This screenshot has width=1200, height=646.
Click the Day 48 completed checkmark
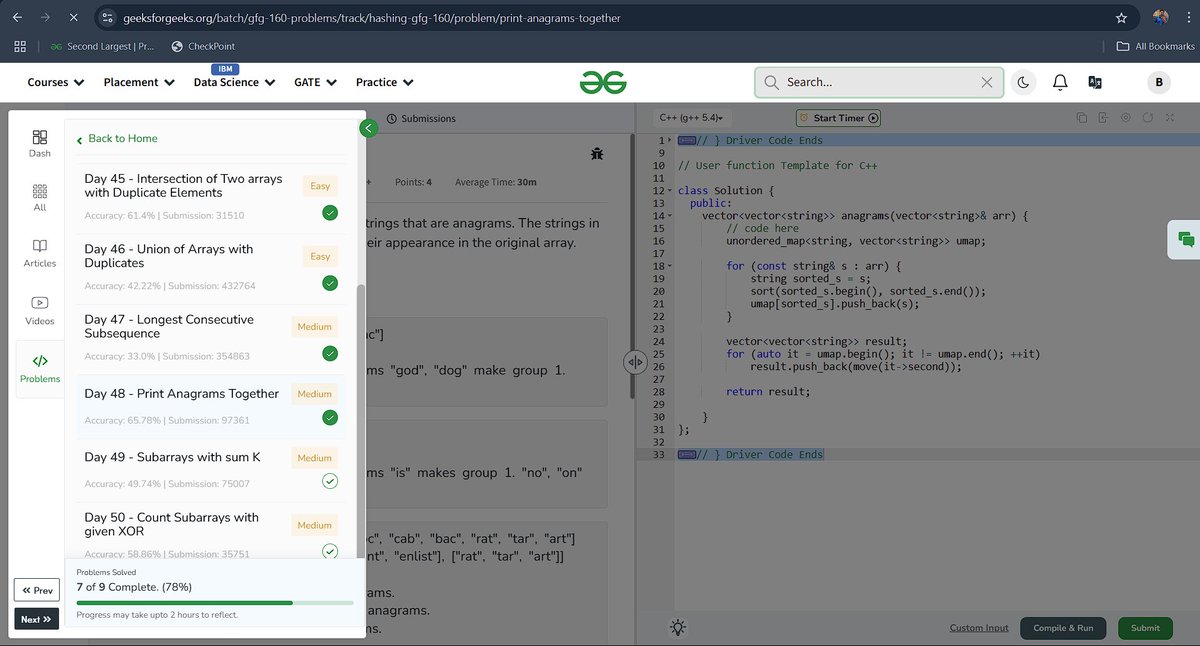click(330, 417)
